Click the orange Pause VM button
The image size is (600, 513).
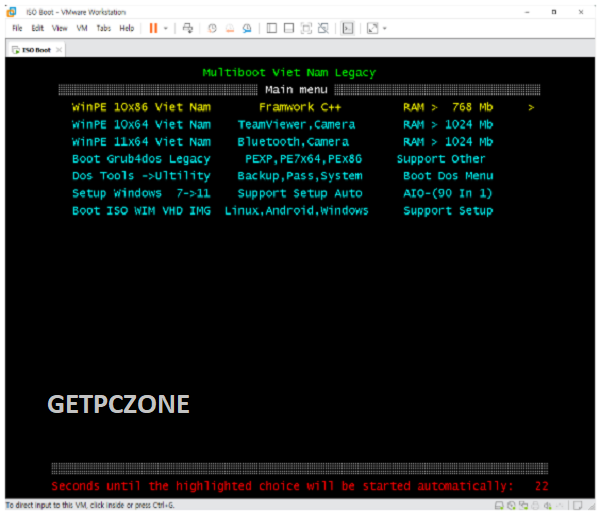[154, 29]
